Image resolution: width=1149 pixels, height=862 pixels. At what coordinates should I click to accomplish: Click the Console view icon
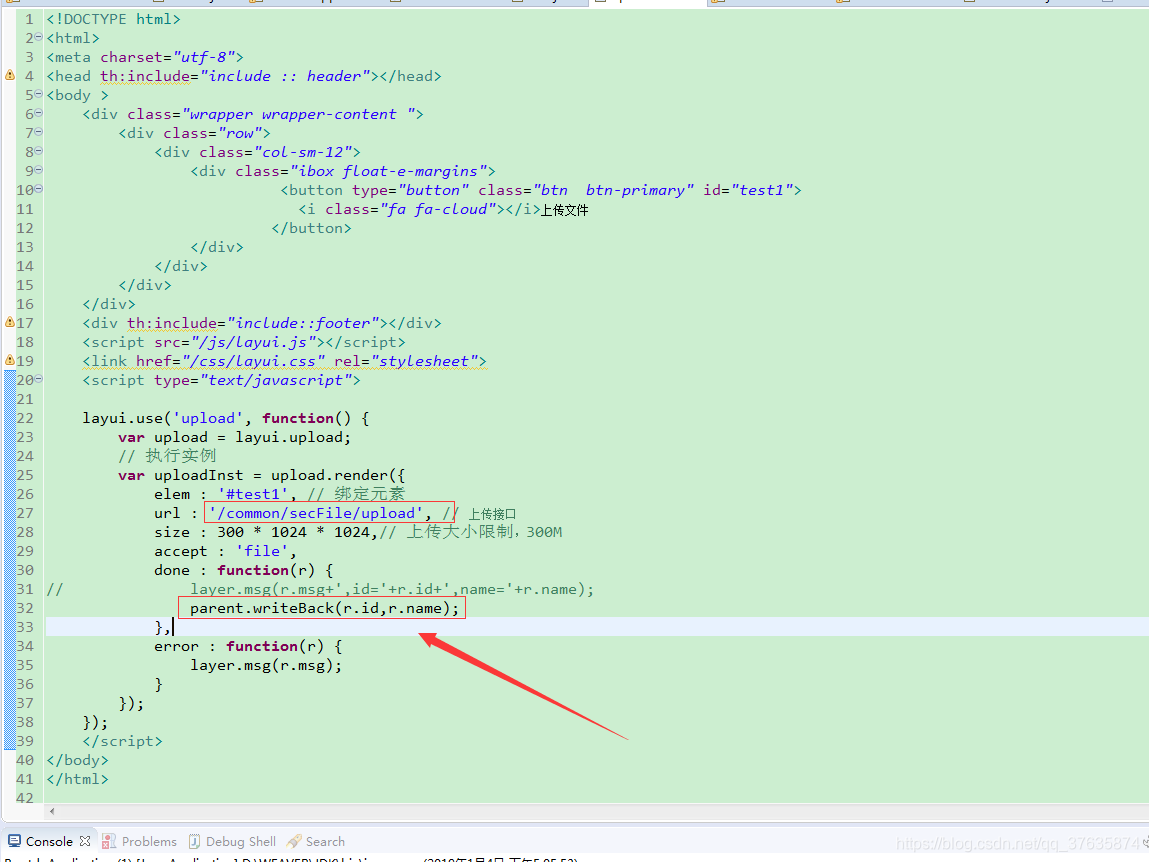[14, 840]
